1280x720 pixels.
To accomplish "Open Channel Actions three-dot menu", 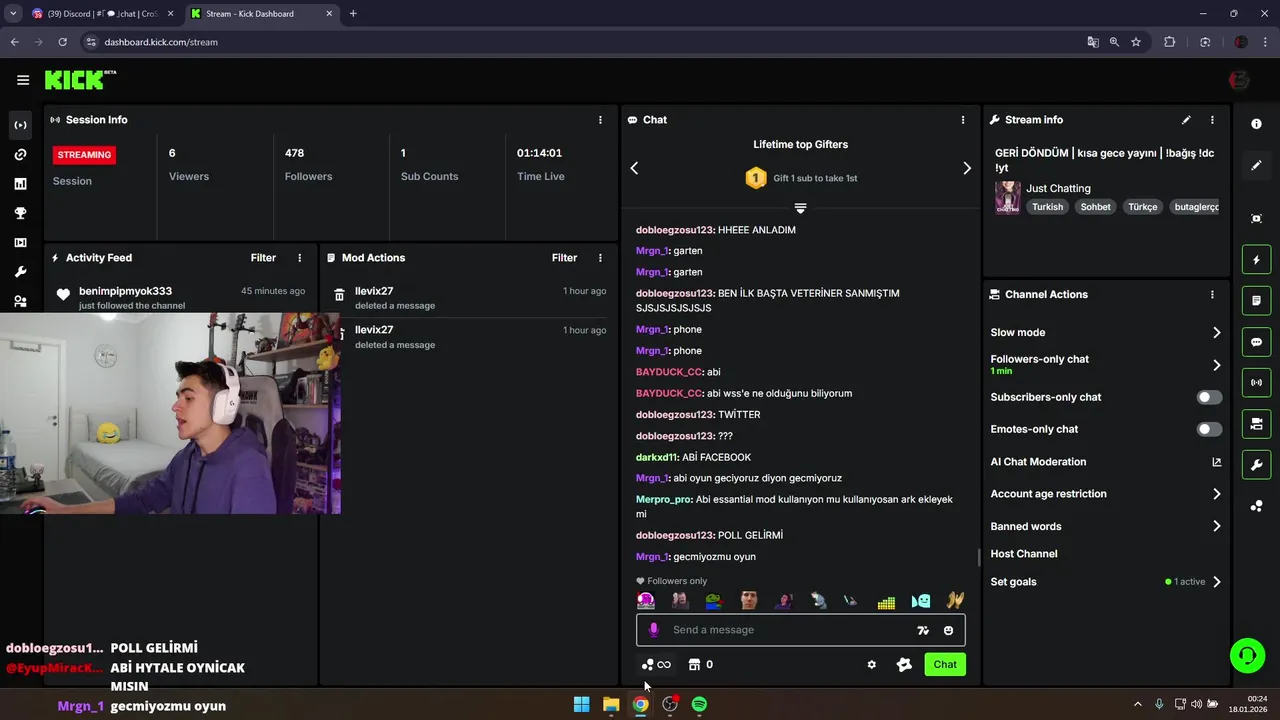I will click(1212, 295).
